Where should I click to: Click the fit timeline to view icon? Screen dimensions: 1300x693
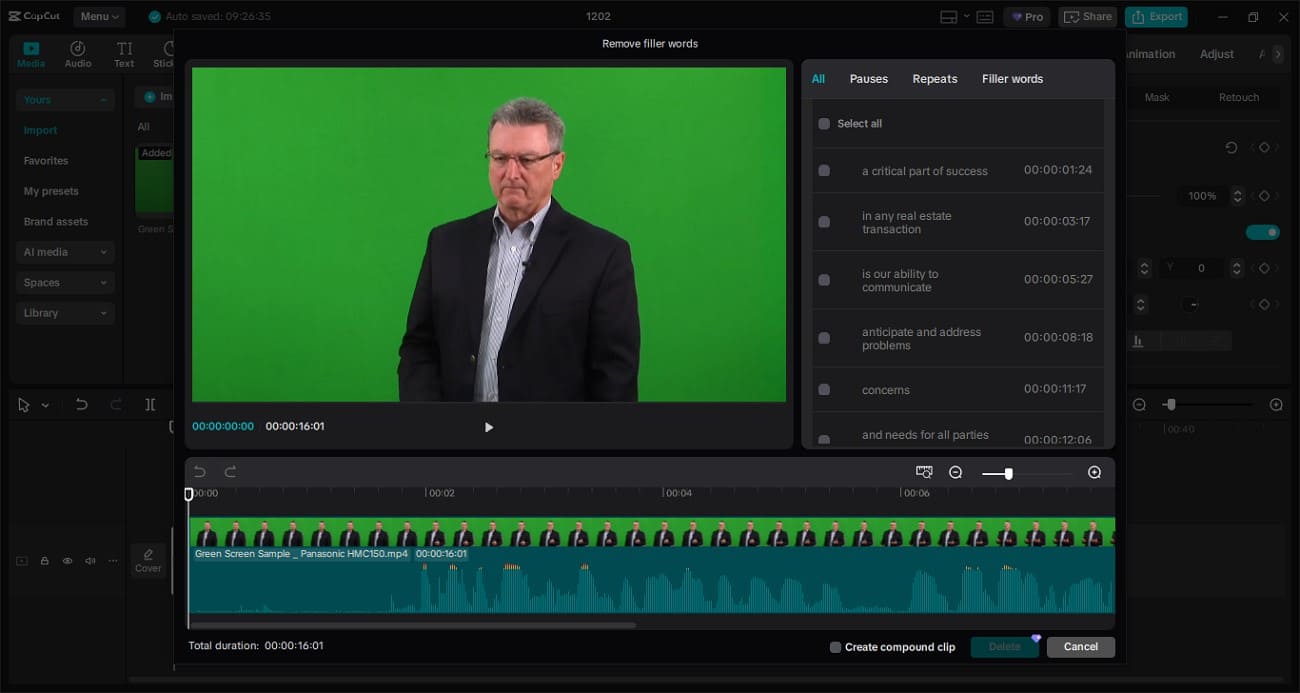pyautogui.click(x=924, y=472)
